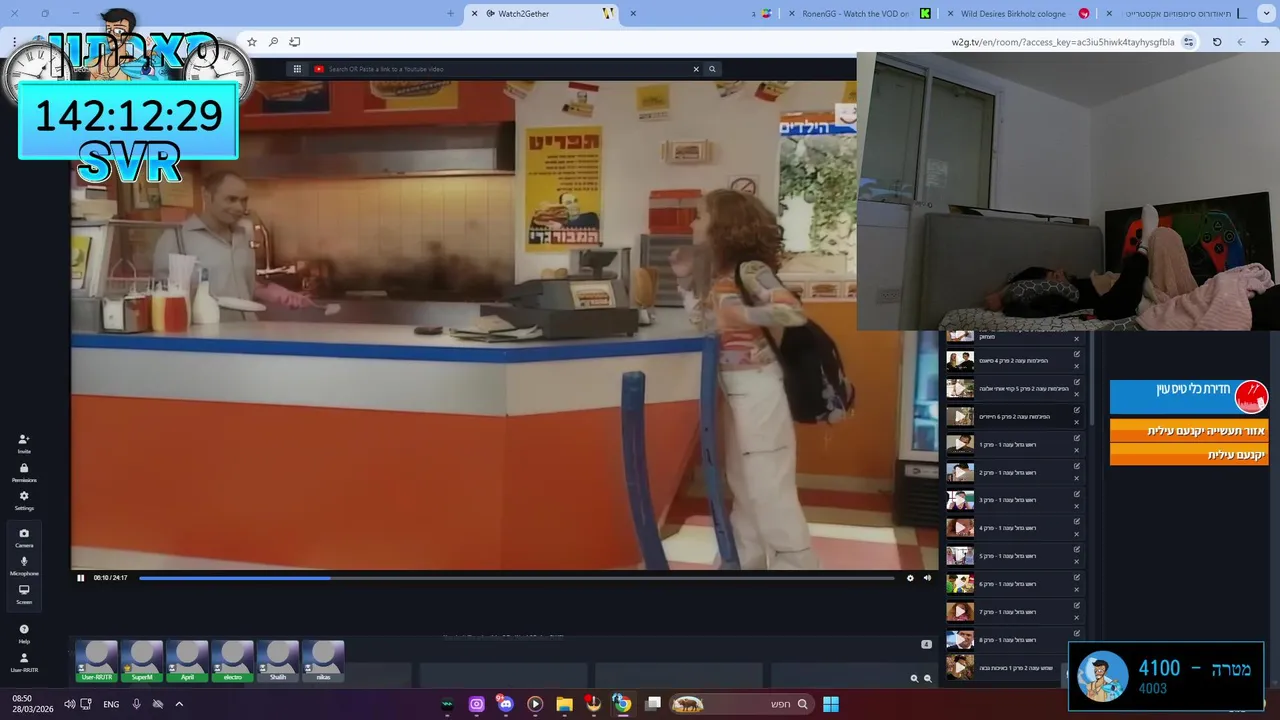
Task: Open the video player settings gear
Action: tap(910, 578)
